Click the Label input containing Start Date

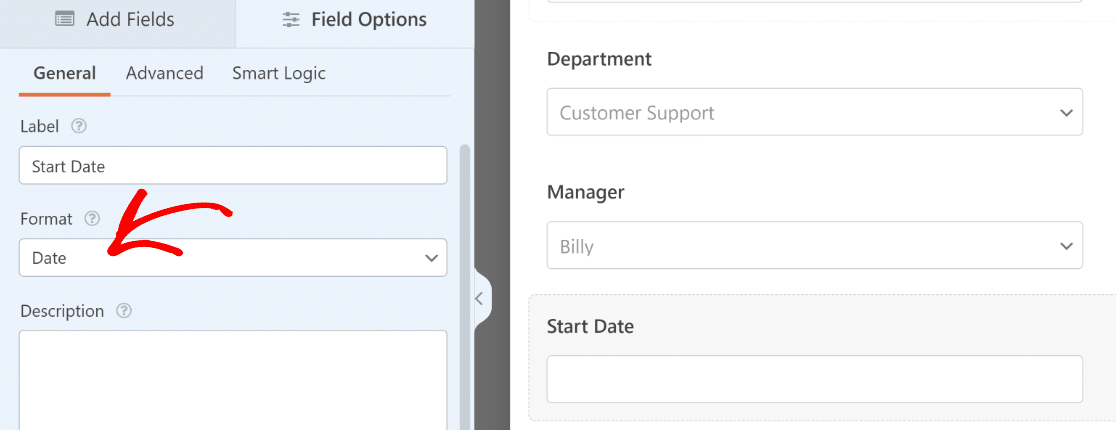coord(233,166)
